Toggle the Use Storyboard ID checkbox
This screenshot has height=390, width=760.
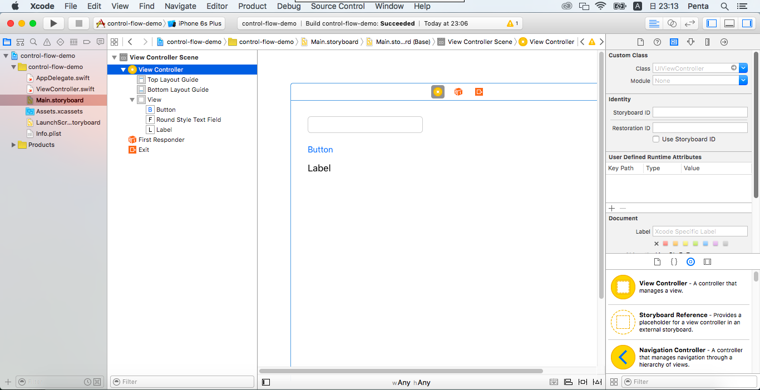pos(656,139)
